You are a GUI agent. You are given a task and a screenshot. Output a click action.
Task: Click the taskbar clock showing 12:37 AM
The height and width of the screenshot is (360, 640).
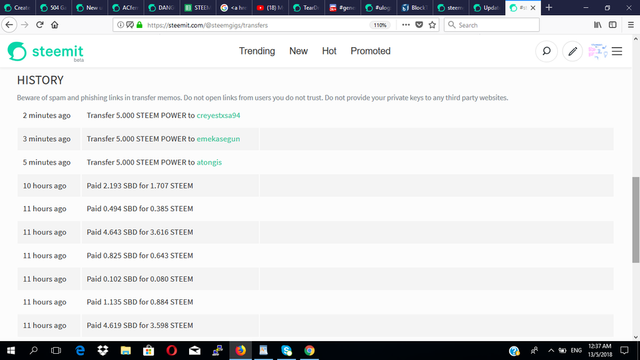[600, 351]
